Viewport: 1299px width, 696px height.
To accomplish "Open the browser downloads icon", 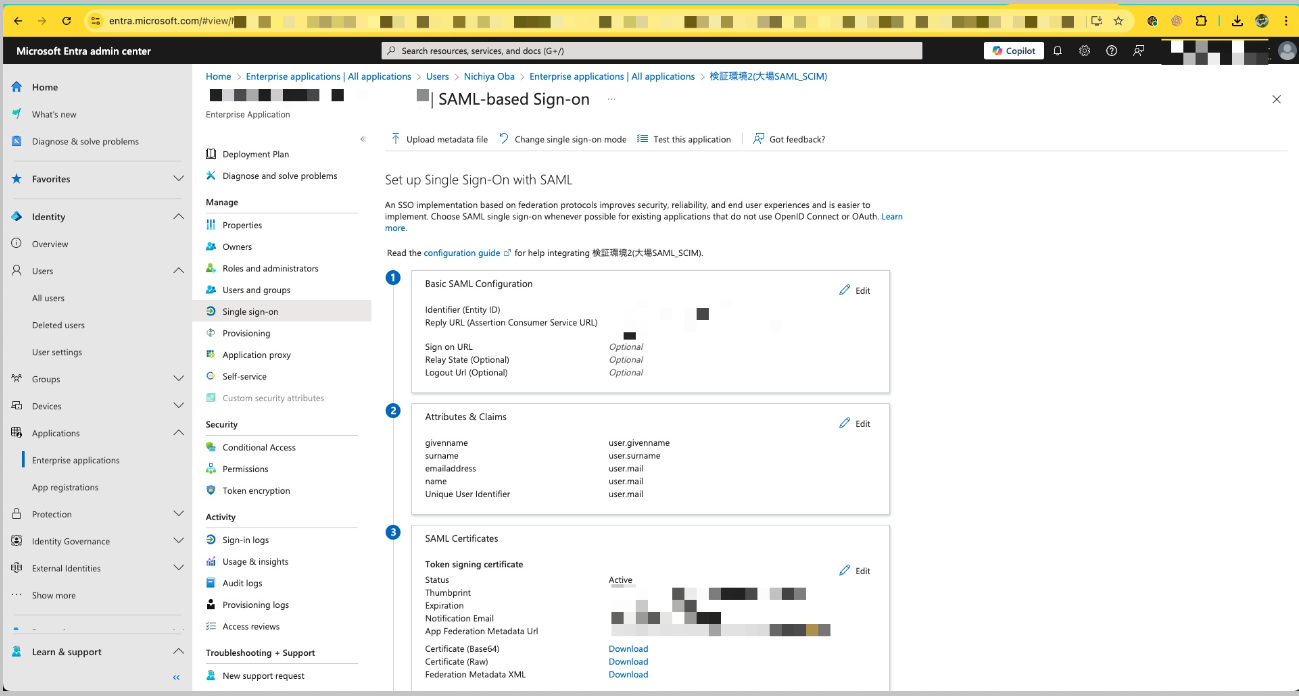I will click(x=1237, y=20).
